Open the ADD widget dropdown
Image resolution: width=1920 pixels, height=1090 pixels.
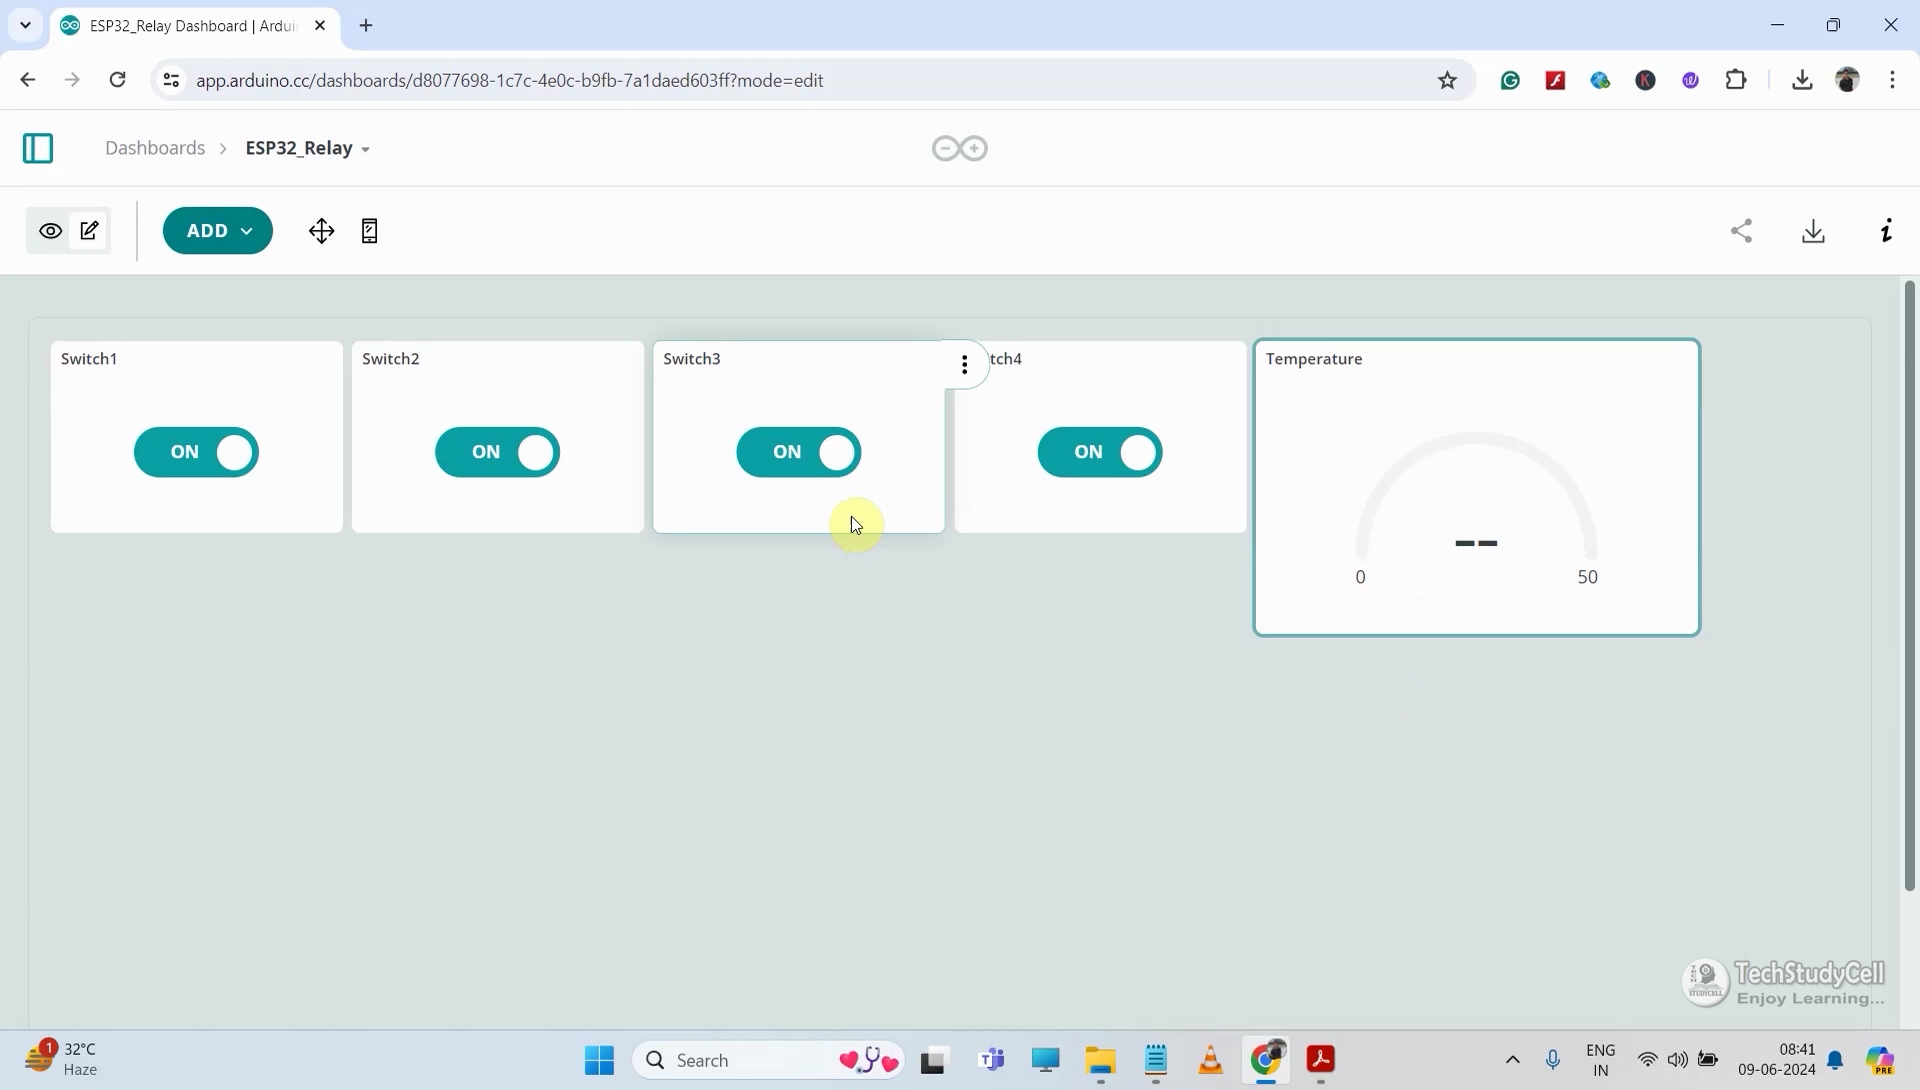click(x=218, y=231)
